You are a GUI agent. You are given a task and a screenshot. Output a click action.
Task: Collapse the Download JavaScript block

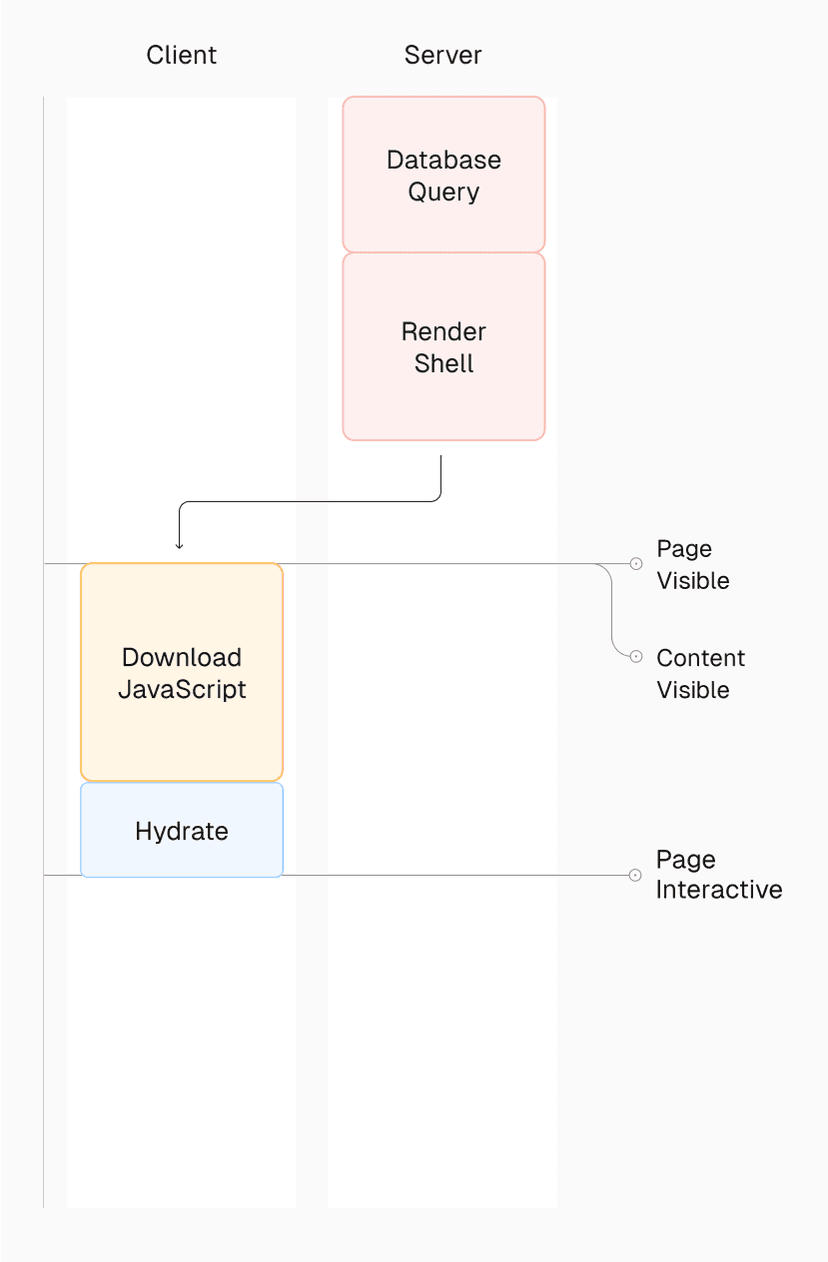pyautogui.click(x=181, y=671)
